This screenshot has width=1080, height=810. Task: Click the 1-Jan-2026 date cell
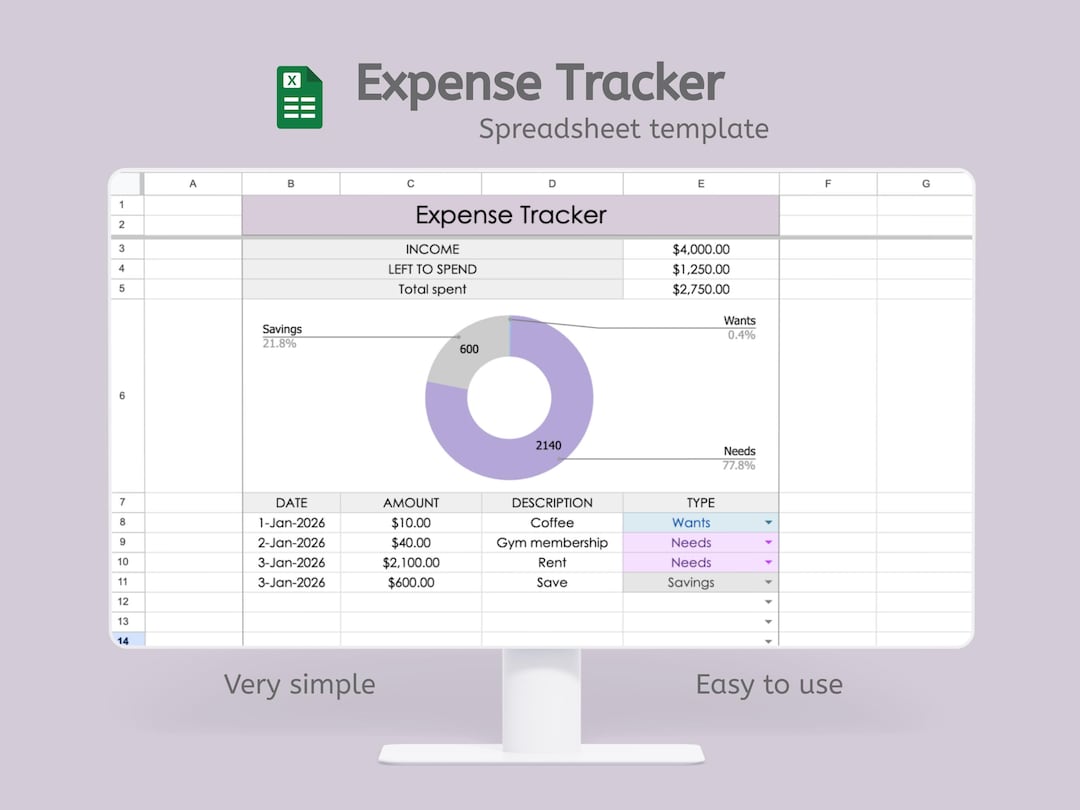pyautogui.click(x=291, y=523)
